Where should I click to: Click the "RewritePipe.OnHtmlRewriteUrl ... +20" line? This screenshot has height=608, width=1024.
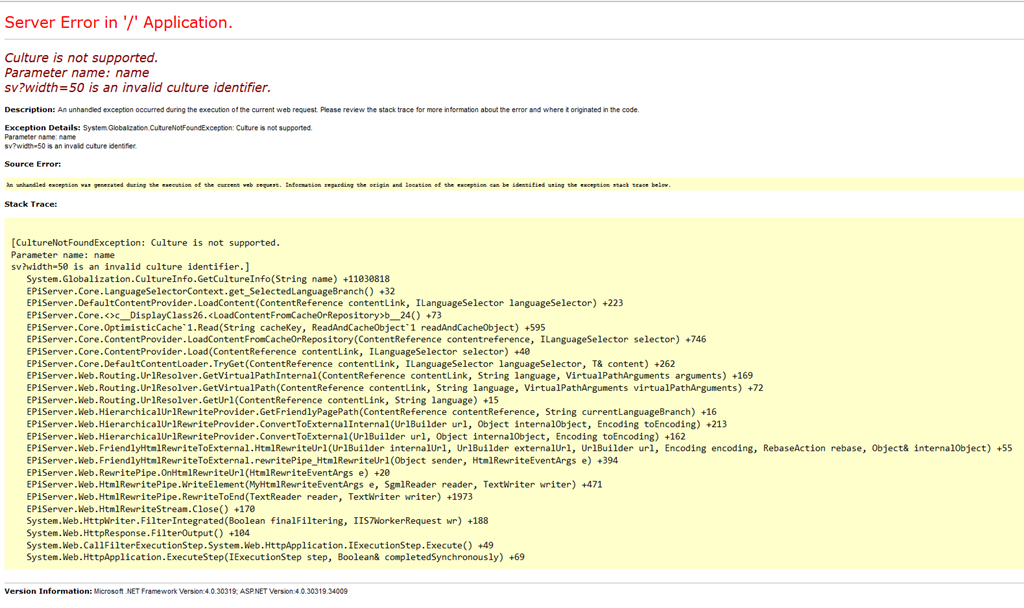pyautogui.click(x=208, y=473)
